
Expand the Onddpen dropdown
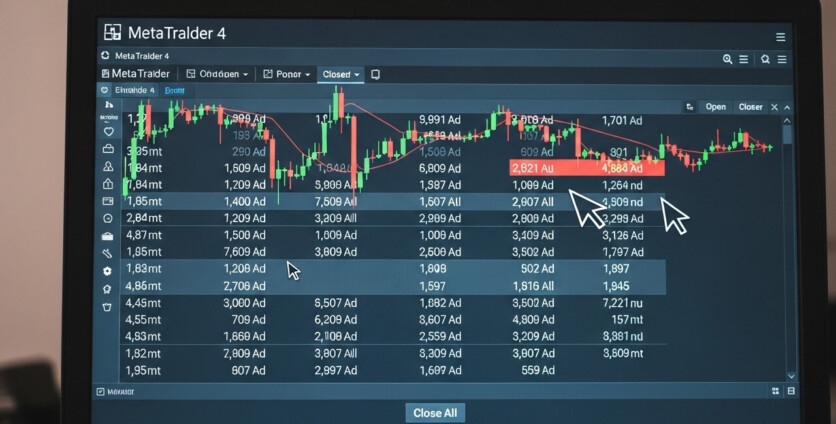tap(217, 74)
